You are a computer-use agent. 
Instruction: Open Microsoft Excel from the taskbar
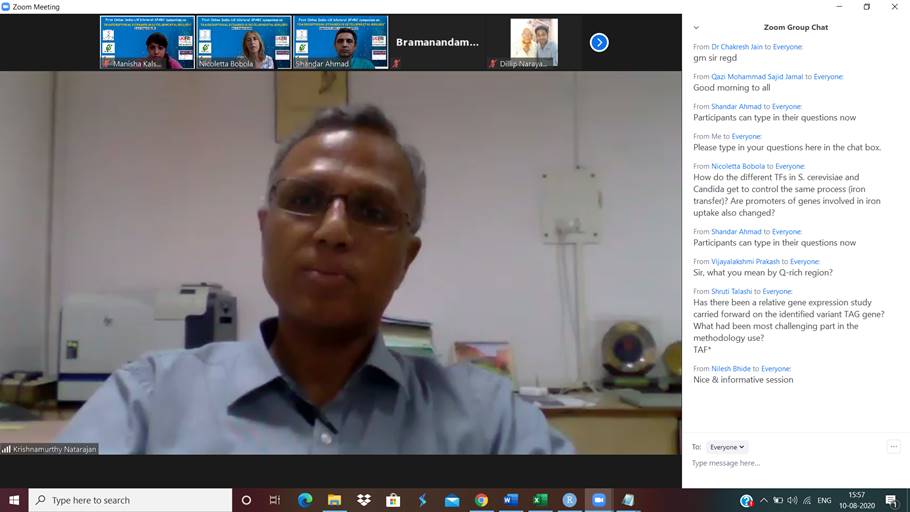point(540,500)
